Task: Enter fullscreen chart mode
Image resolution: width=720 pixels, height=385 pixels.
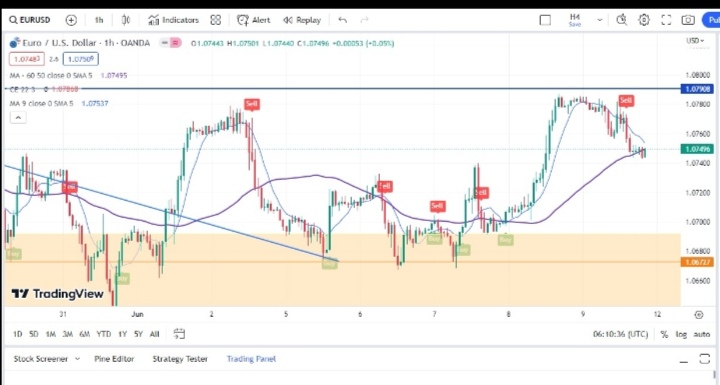Action: point(666,20)
